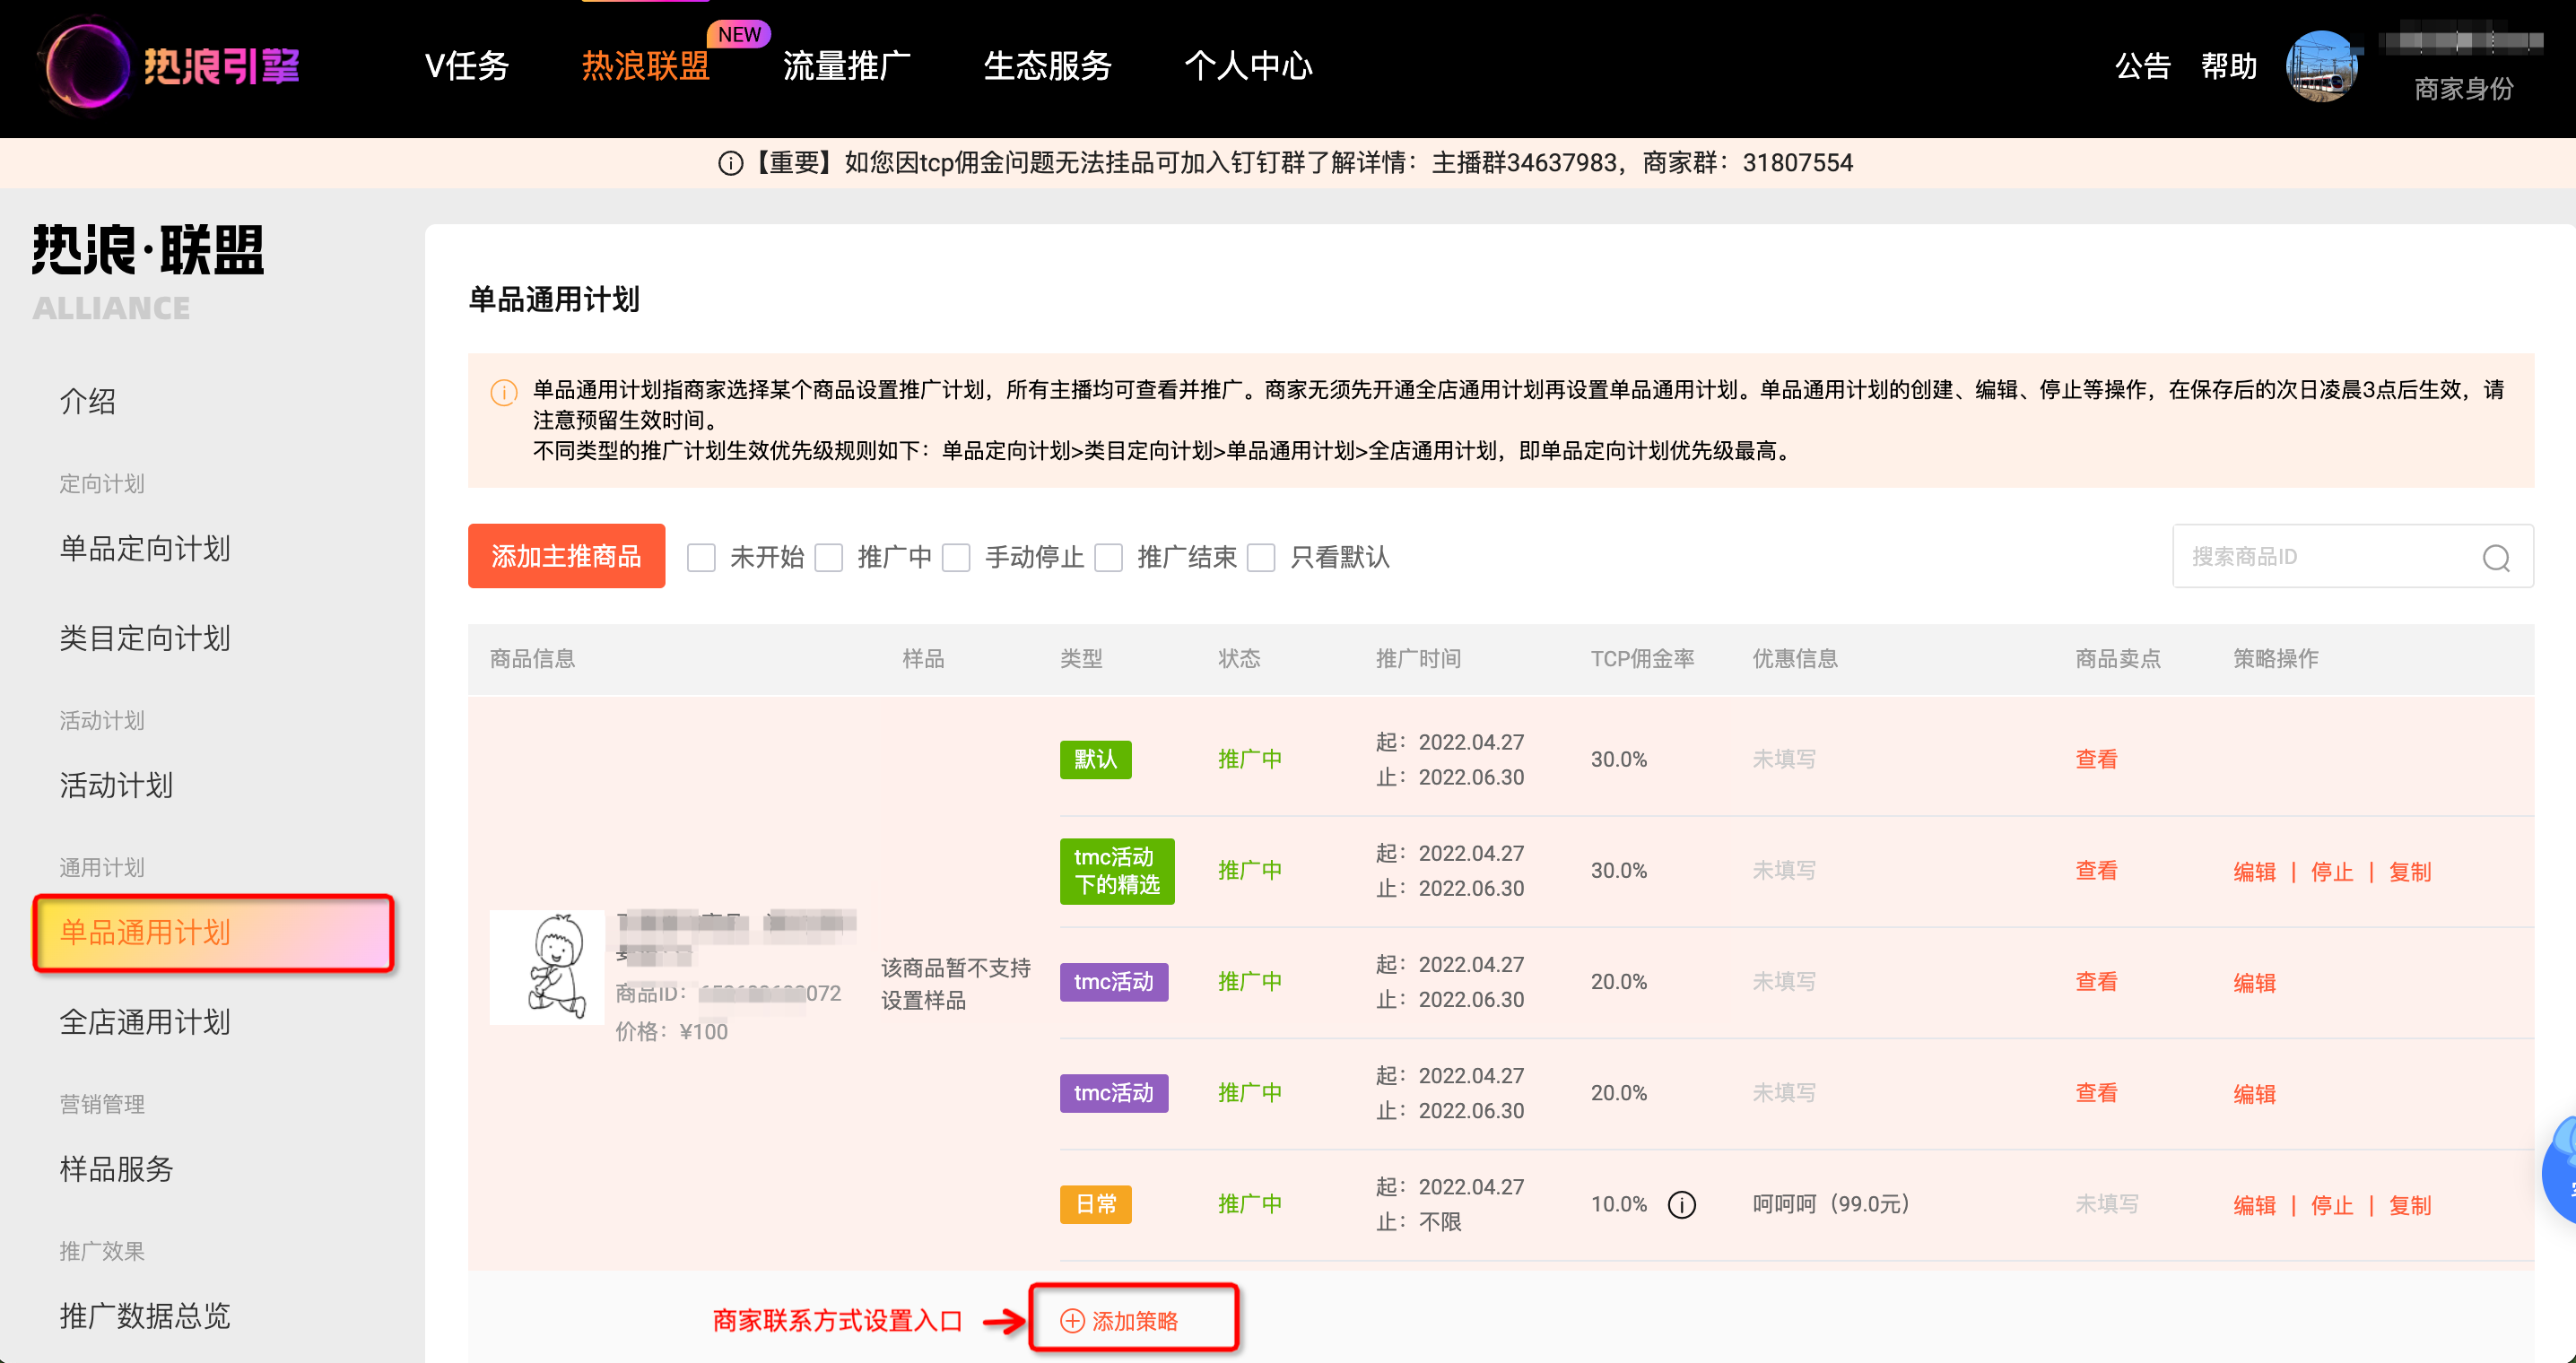The height and width of the screenshot is (1363, 2576).
Task: Enable the 手动停止 checkbox
Action: tap(956, 557)
